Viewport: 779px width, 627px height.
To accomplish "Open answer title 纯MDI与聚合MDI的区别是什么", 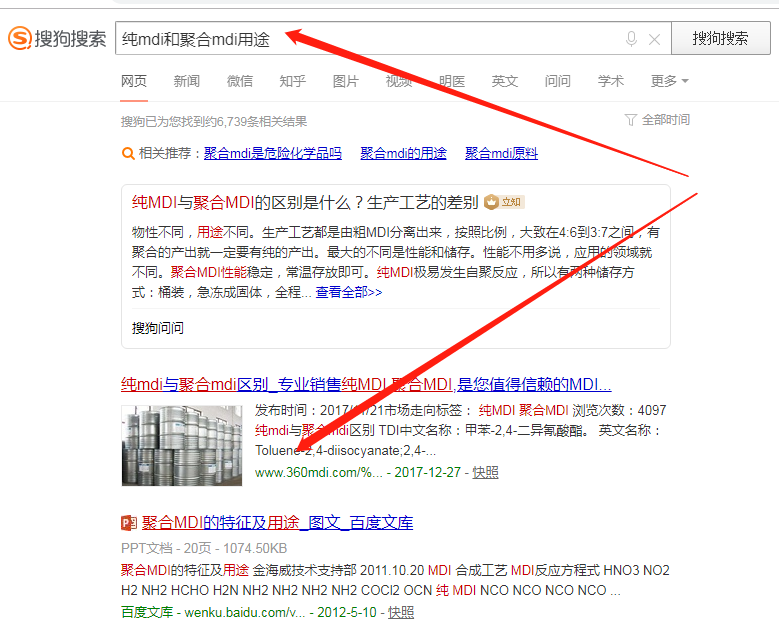I will [x=305, y=202].
